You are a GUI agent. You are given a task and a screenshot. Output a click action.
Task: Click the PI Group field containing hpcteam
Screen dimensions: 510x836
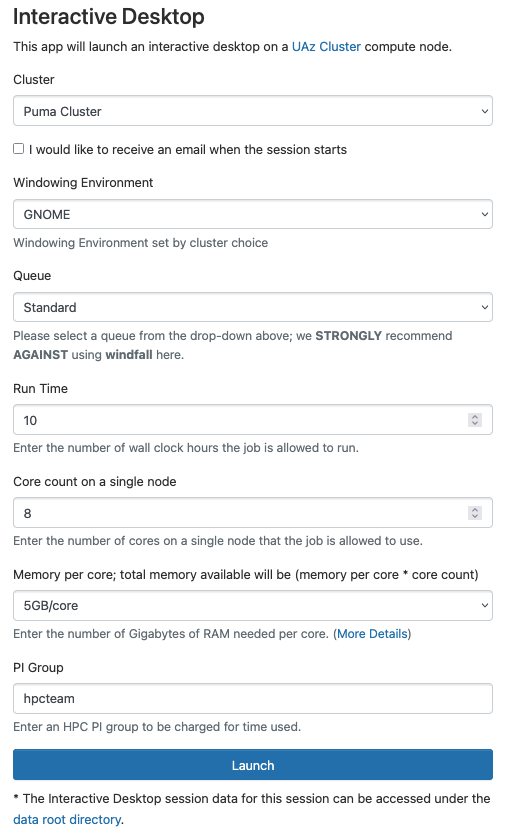click(253, 698)
